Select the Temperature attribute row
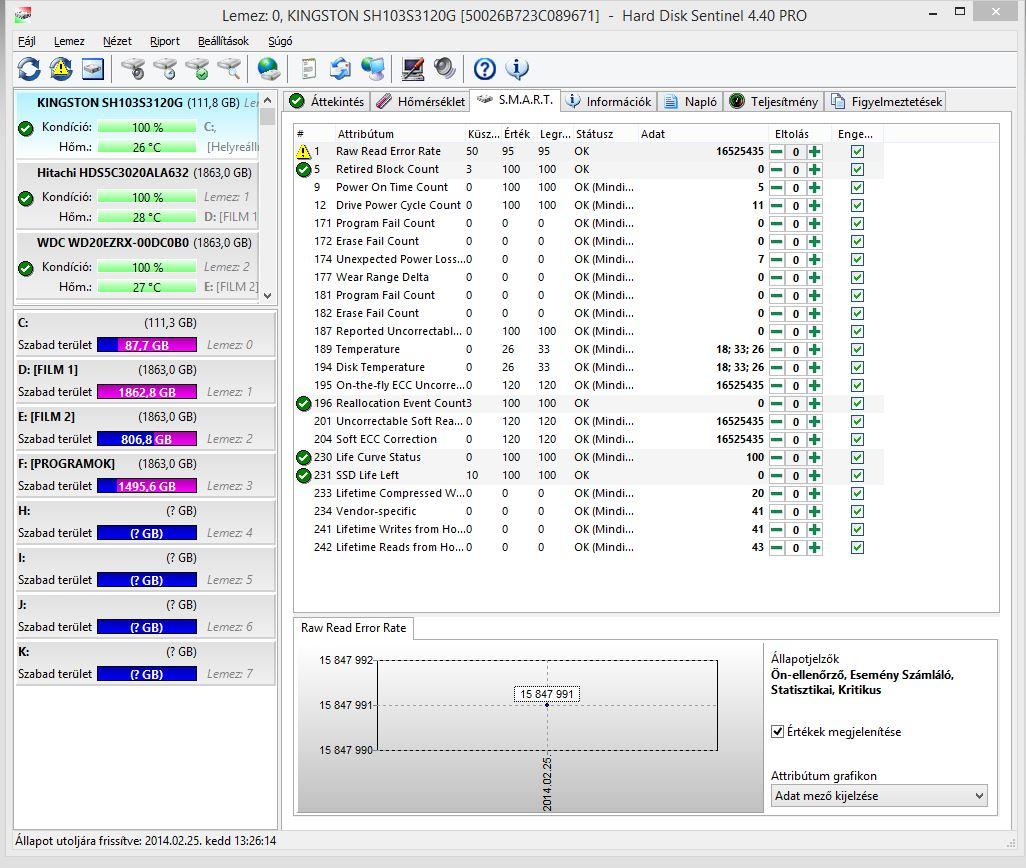1026x868 pixels. 367,350
